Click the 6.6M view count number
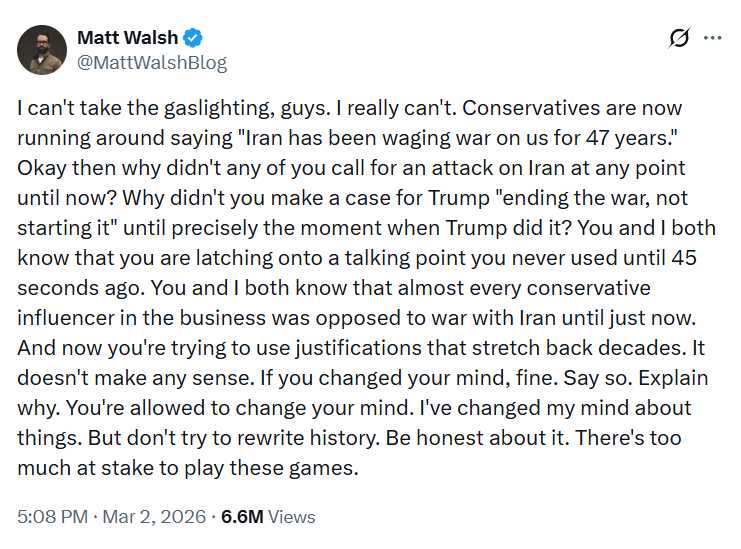This screenshot has width=741, height=549. pos(243,517)
